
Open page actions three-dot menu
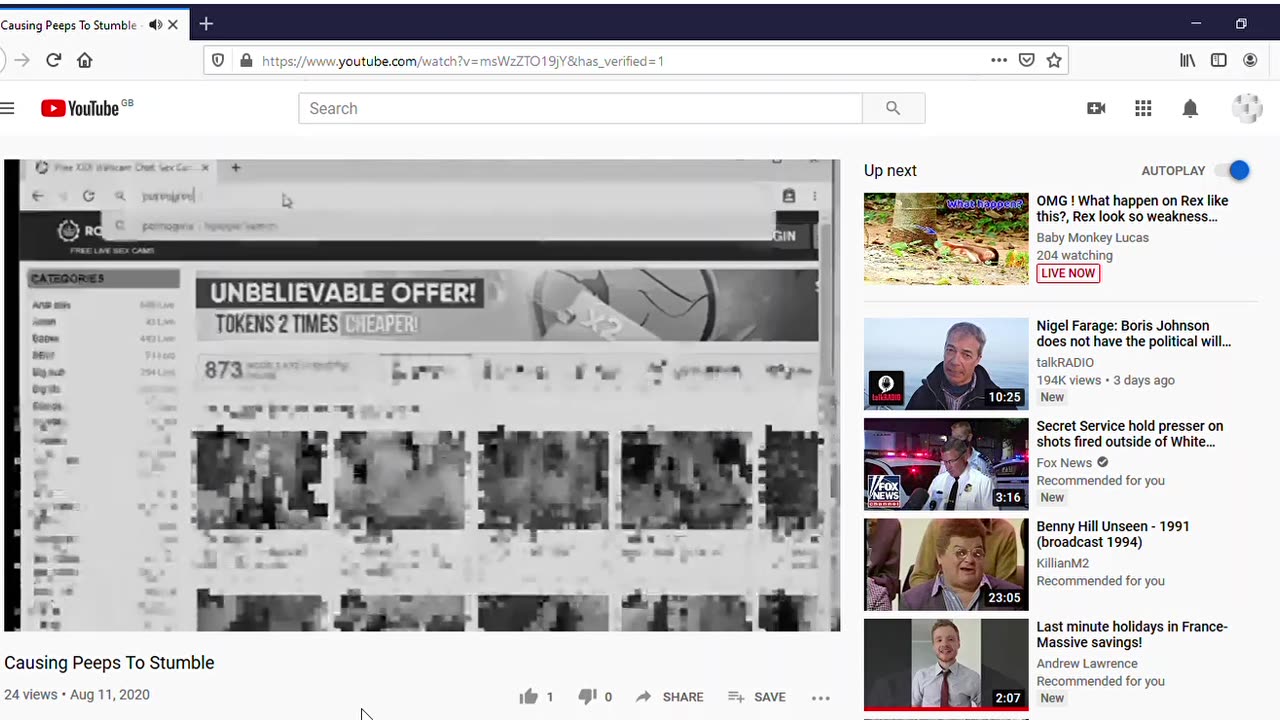999,61
